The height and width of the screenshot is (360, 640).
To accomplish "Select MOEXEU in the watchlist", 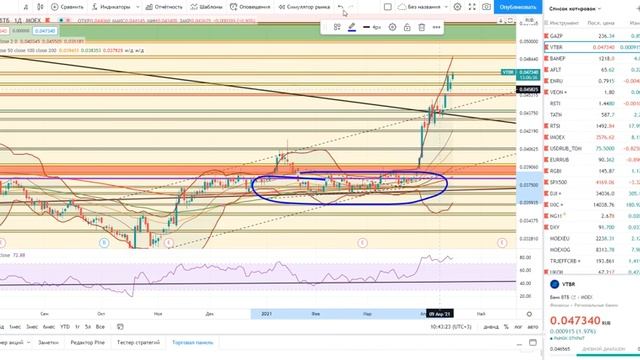I will (592, 238).
